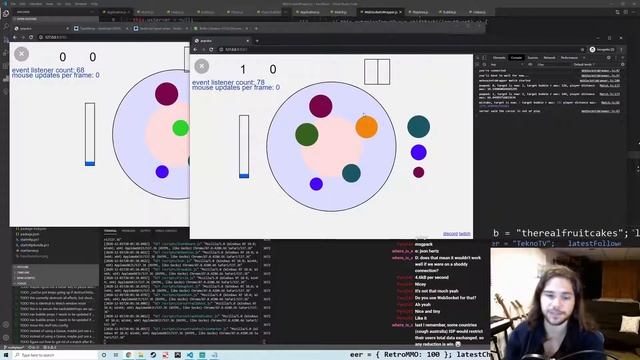Click the gray X circle in the front game window

pyautogui.click(x=202, y=66)
